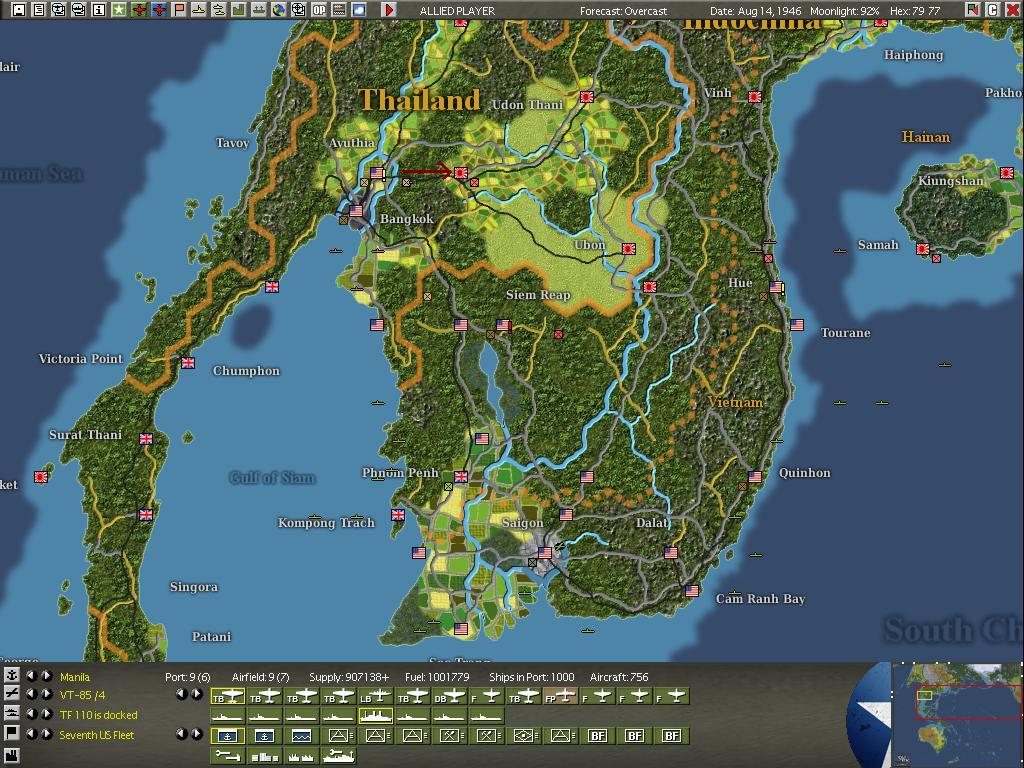Click the 'Airfield: 9 (7)' readout
Screen dimensions: 1024x768
pyautogui.click(x=261, y=677)
